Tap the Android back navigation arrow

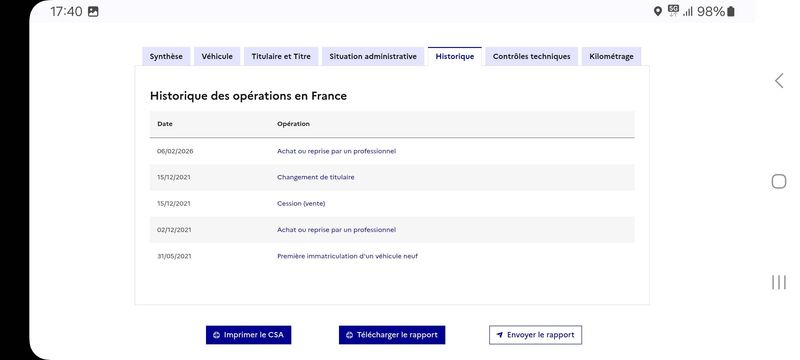779,81
